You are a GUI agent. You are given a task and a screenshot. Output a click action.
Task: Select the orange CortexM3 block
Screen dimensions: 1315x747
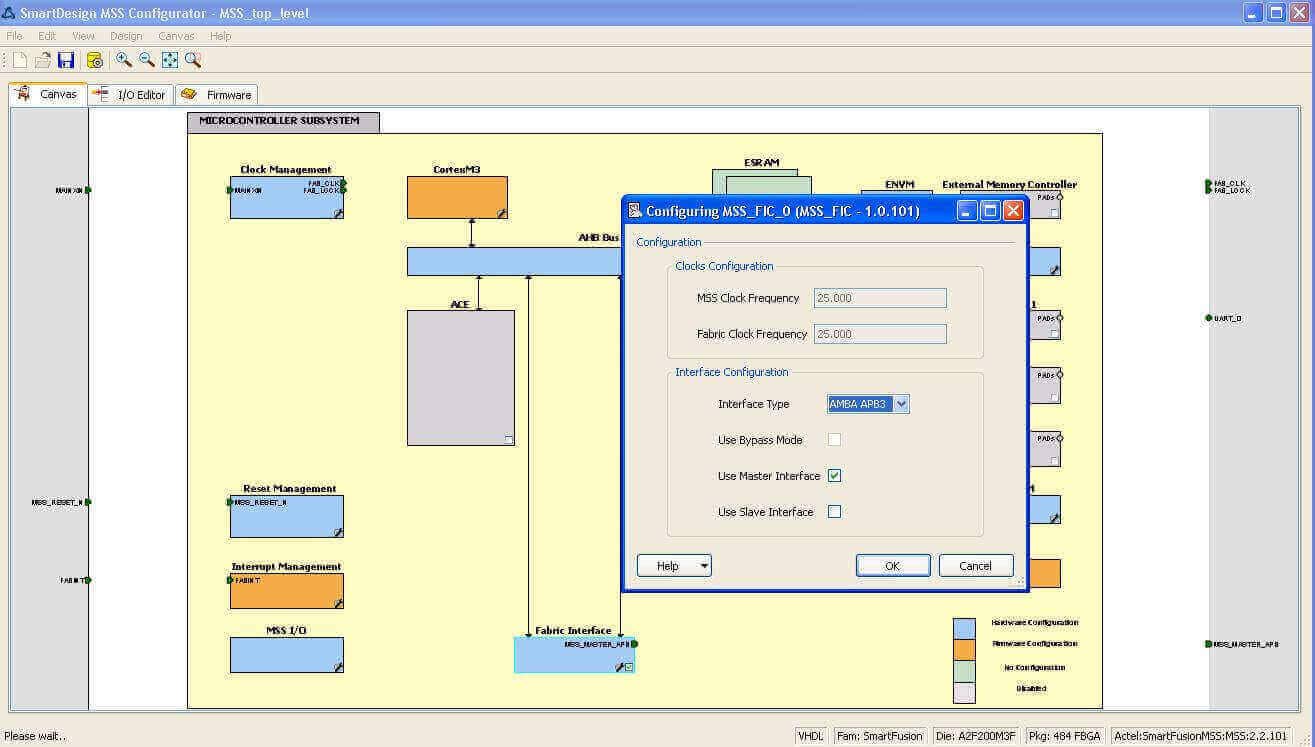pyautogui.click(x=457, y=197)
